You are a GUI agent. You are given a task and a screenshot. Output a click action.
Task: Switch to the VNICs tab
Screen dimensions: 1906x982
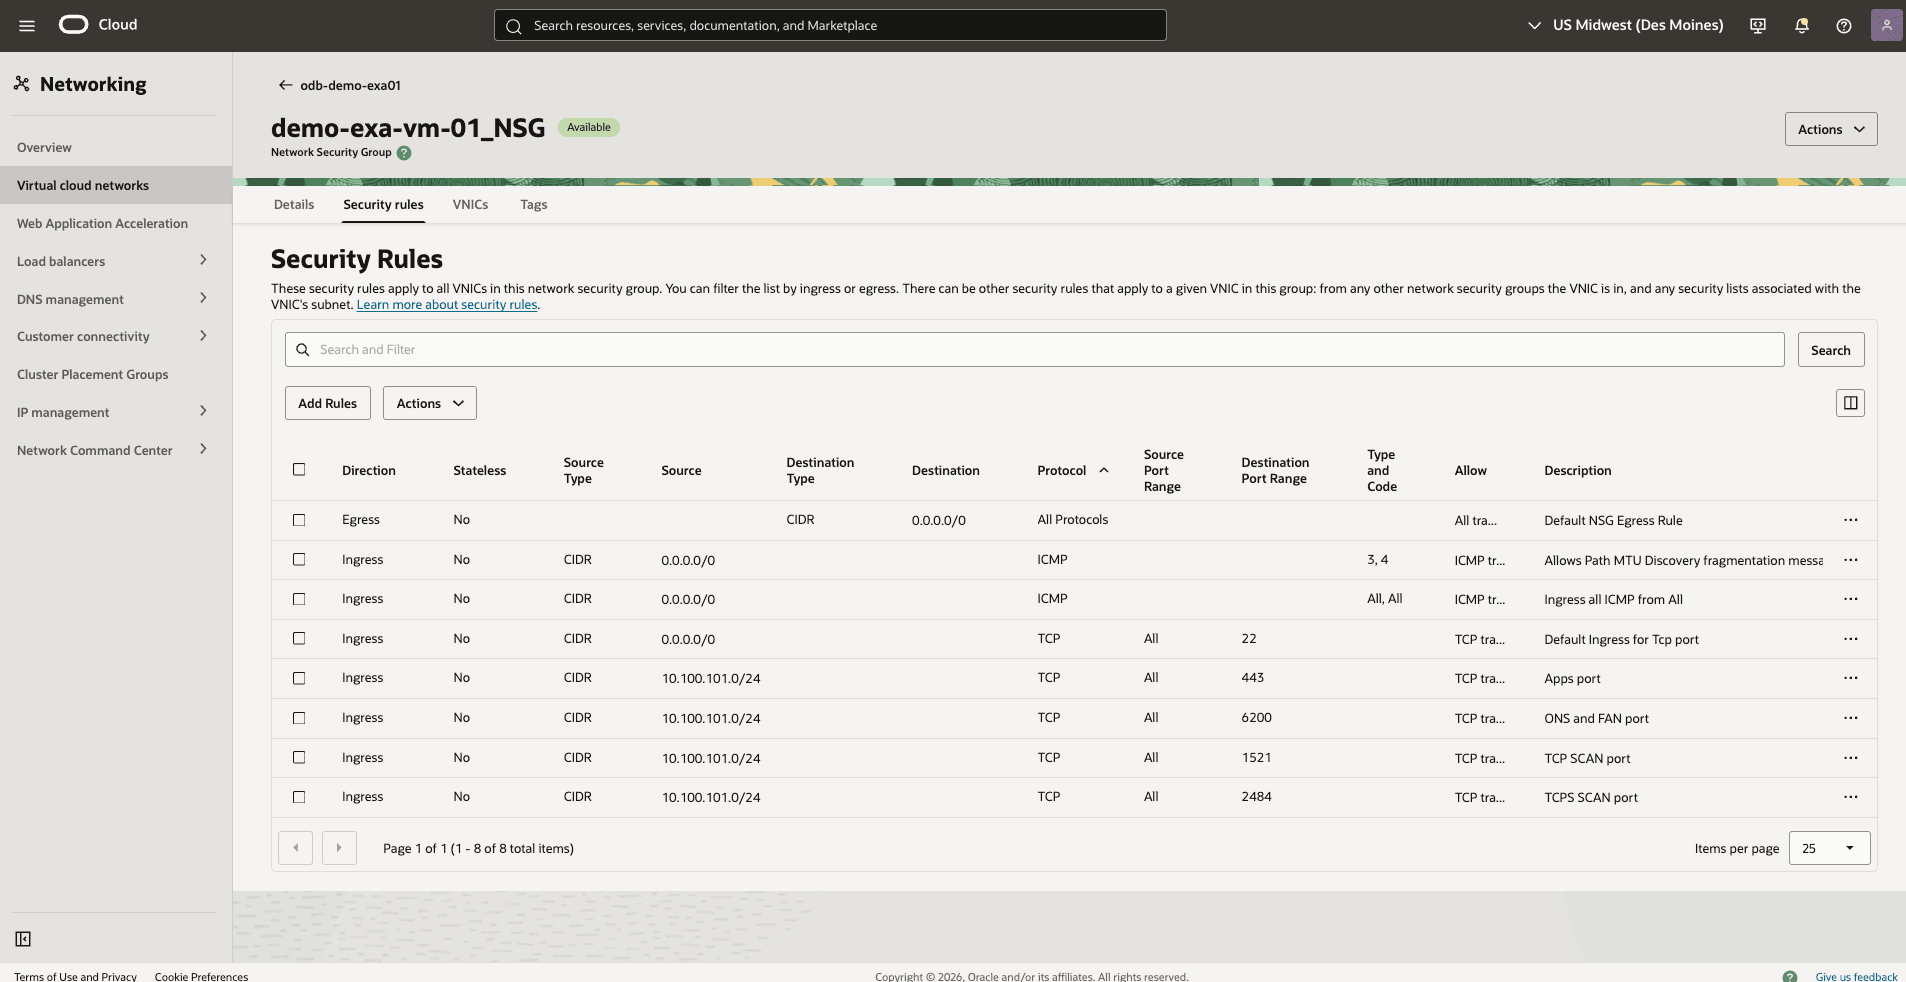click(470, 204)
